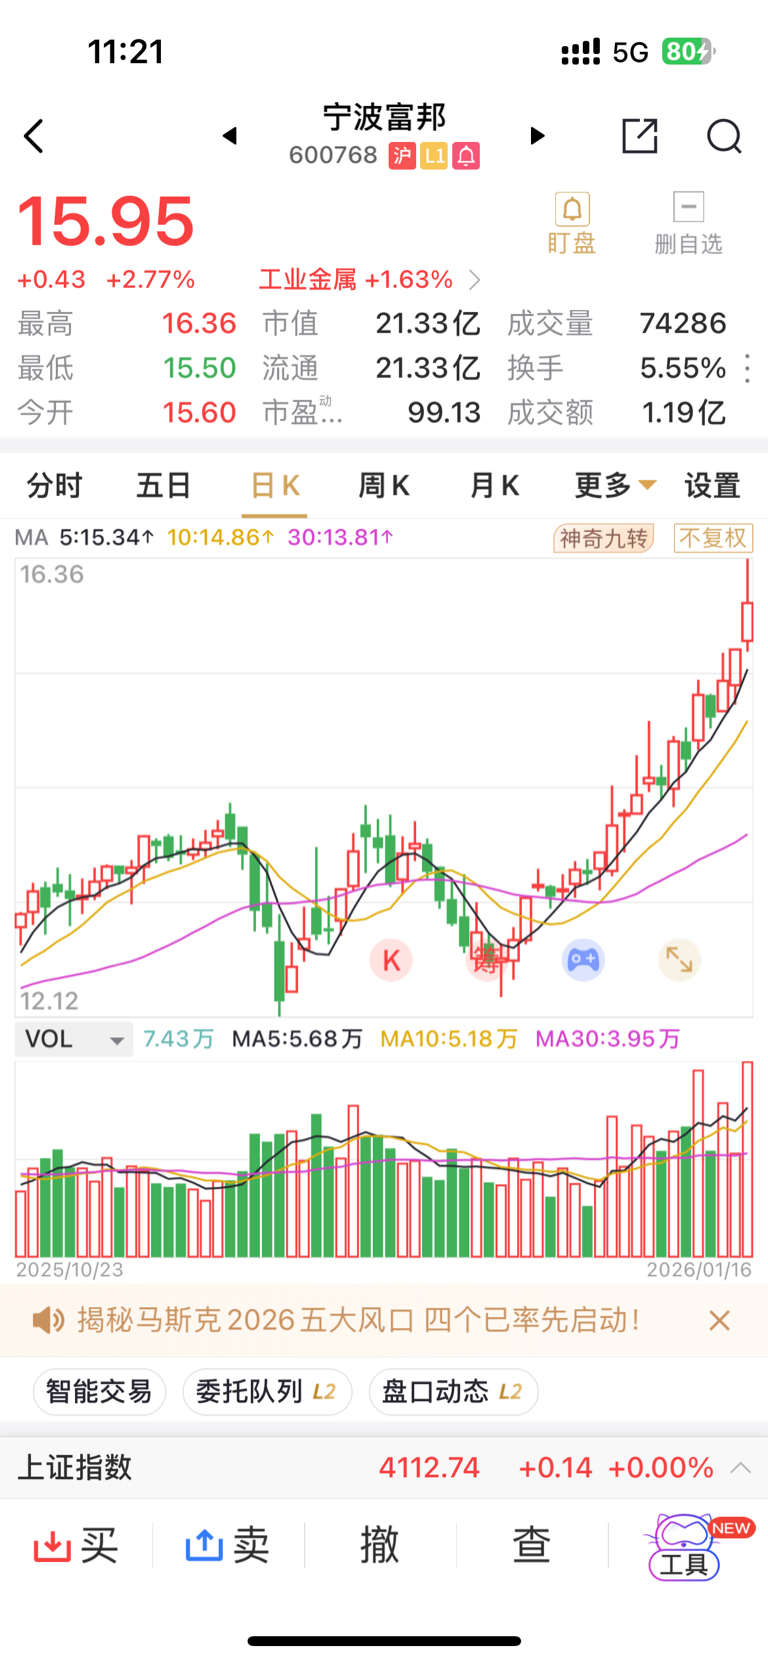768x1663 pixels.
Task: Open the VOL indicator dropdown
Action: pyautogui.click(x=74, y=1039)
